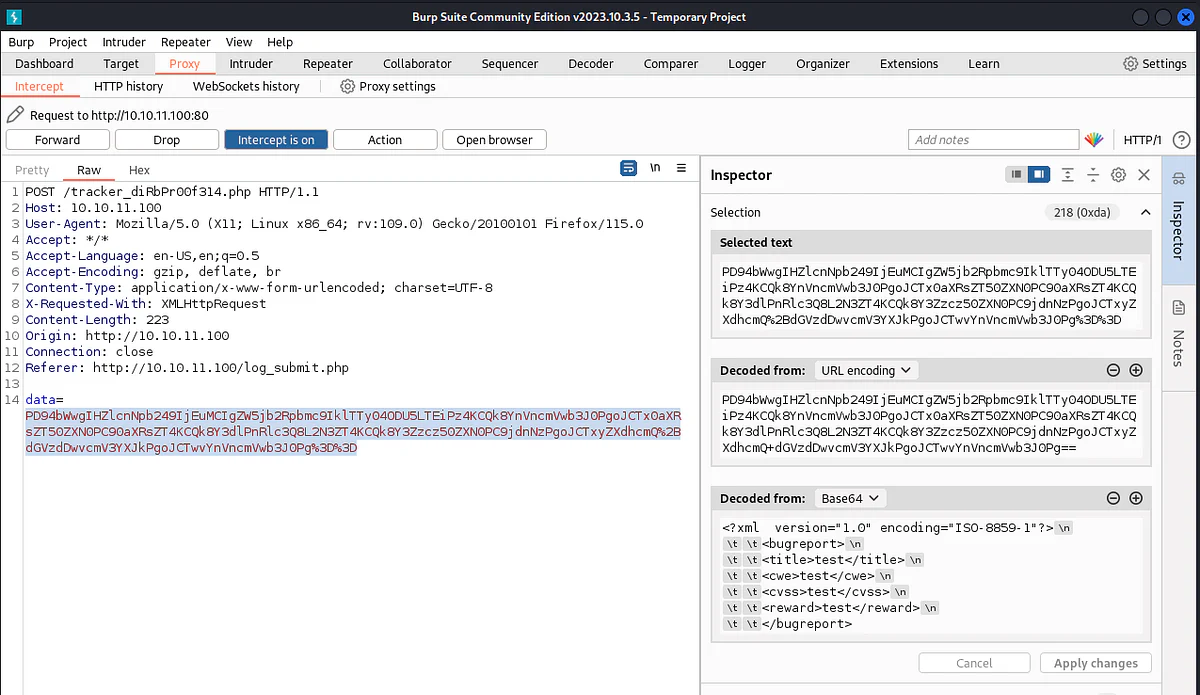Open the Intruder menu
1200x695 pixels.
[x=124, y=42]
